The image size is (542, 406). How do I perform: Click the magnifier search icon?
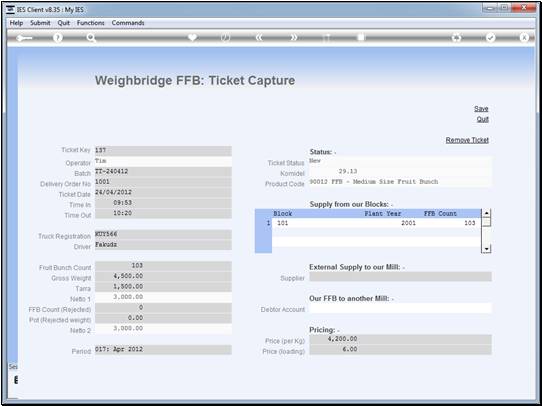pos(91,38)
